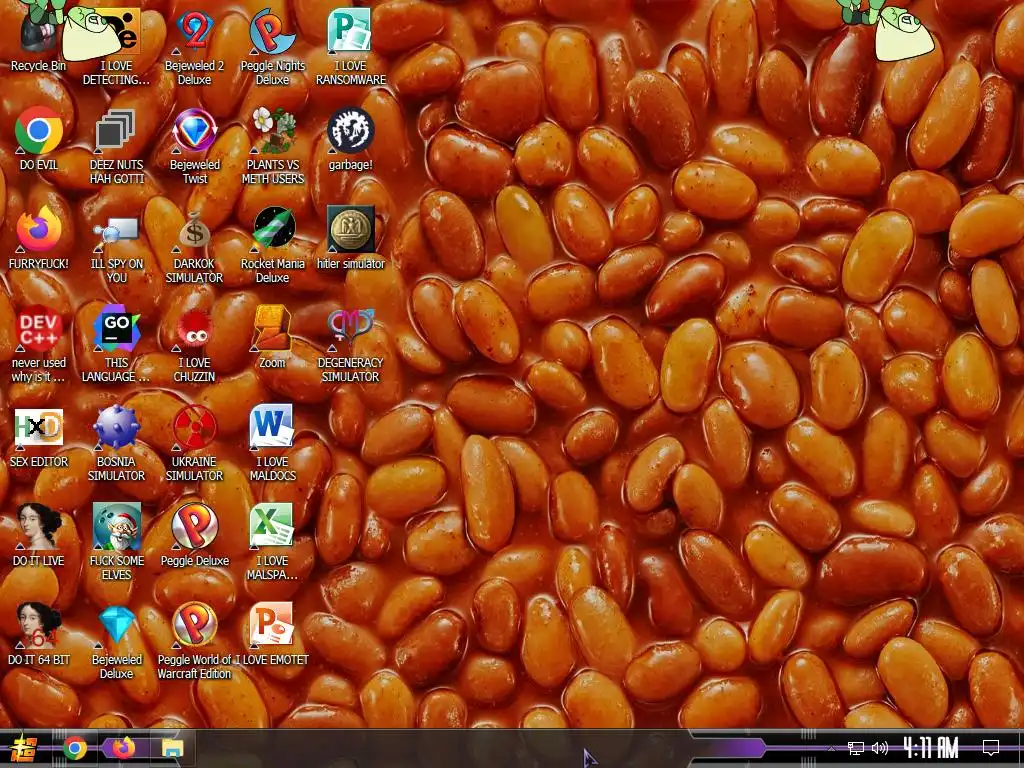Launch the 'BOSNIA SIMULATOR' mine shortcut
Image resolution: width=1024 pixels, height=768 pixels.
tap(116, 442)
